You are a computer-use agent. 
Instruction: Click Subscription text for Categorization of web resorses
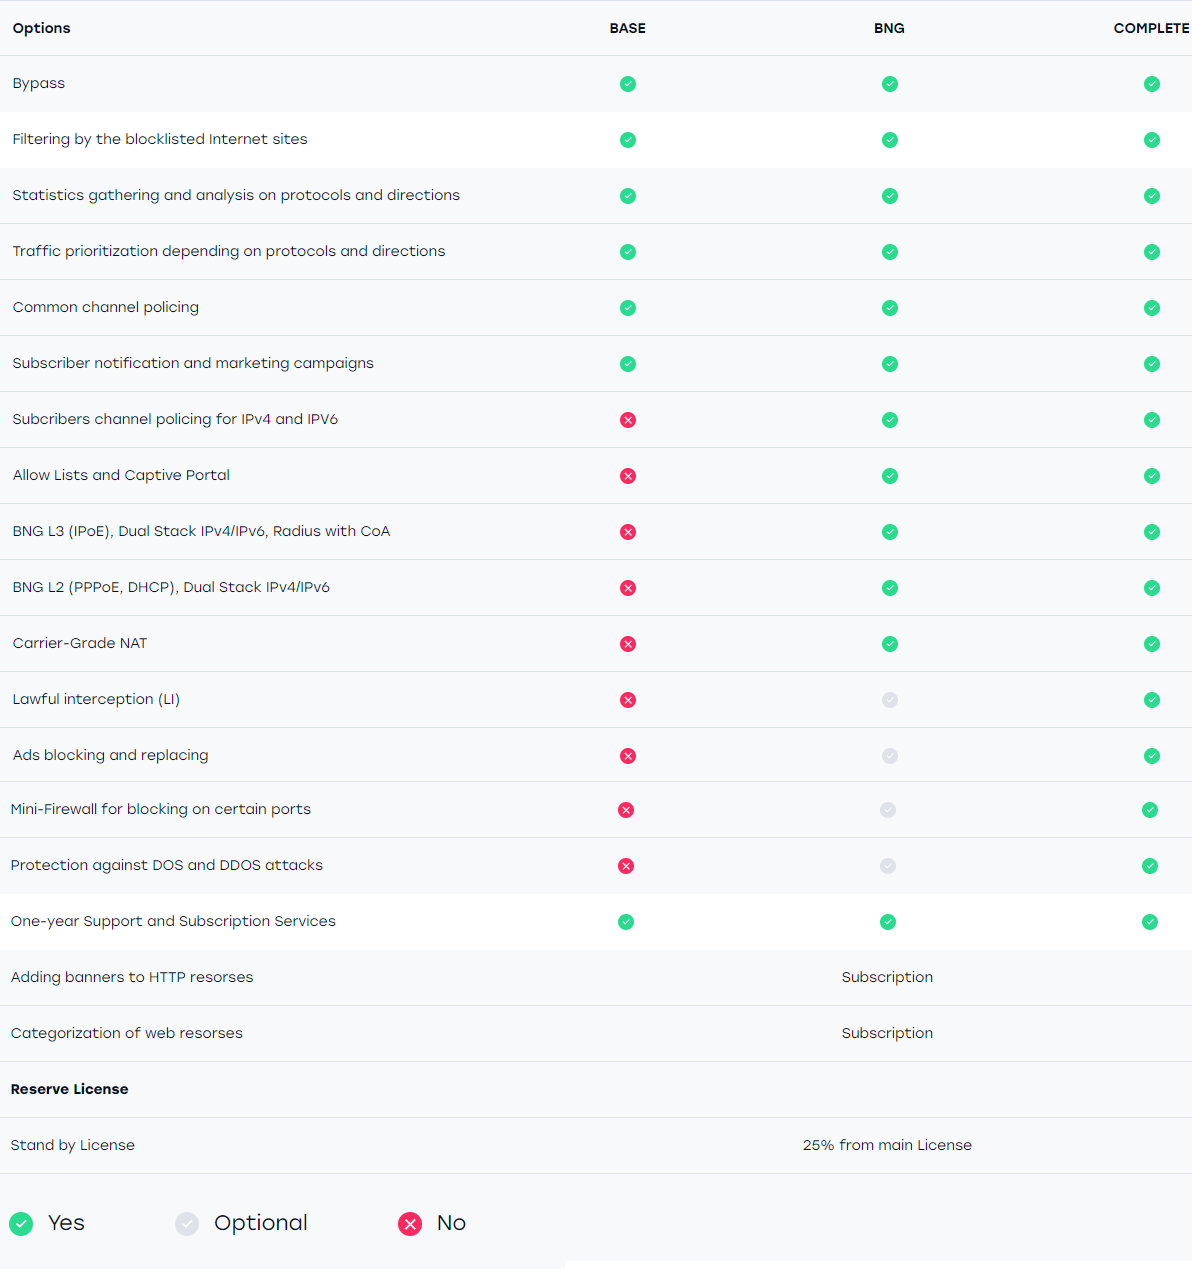887,1033
